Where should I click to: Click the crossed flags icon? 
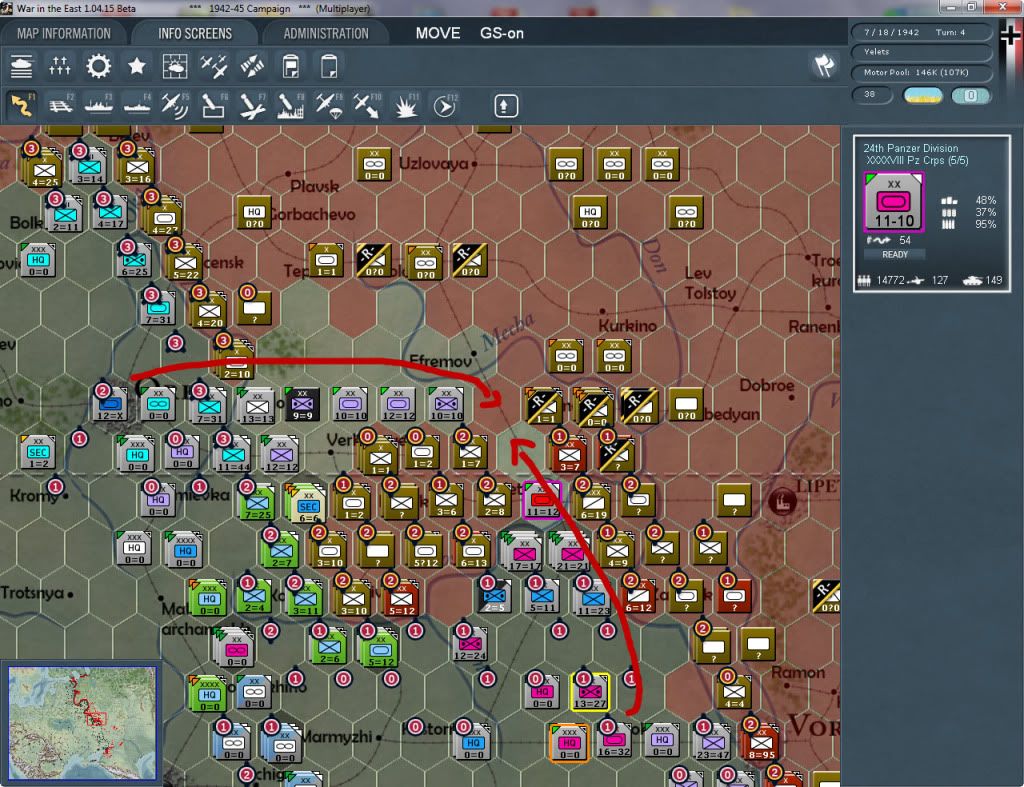(824, 66)
